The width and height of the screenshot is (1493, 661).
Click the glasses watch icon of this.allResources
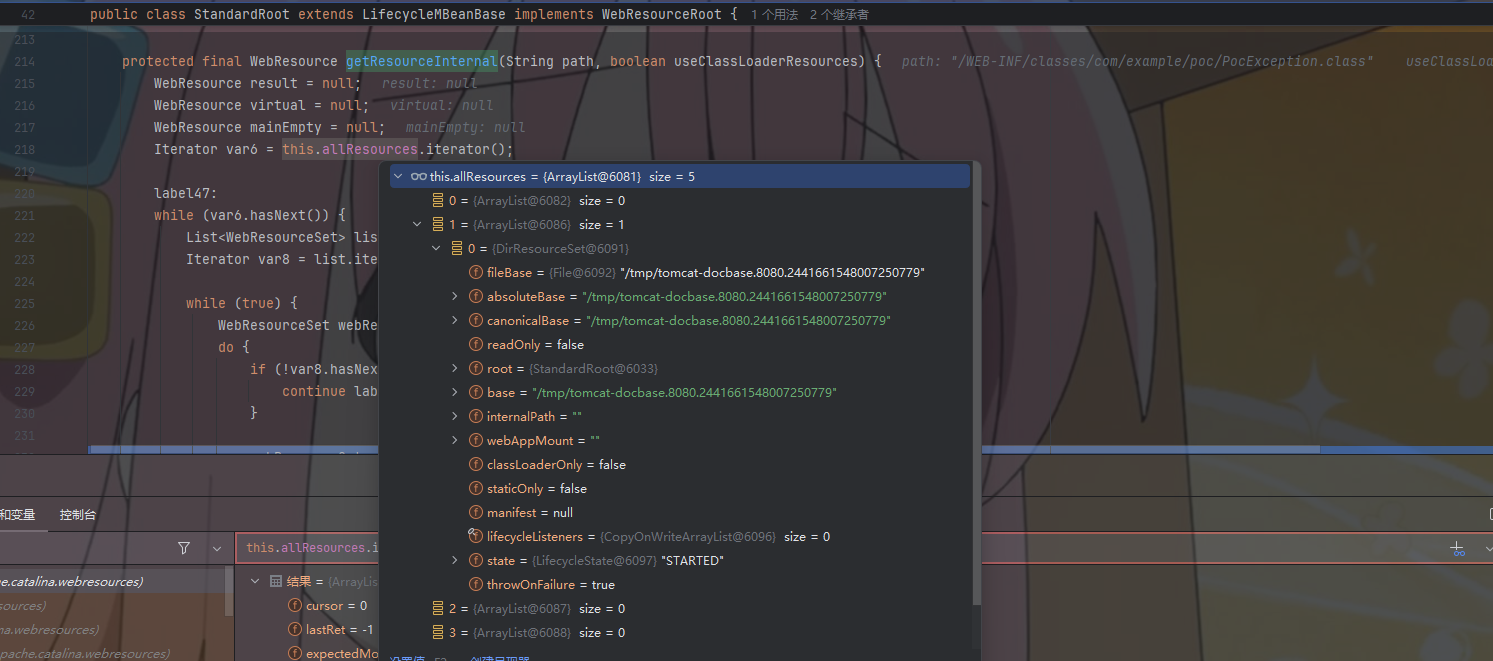[x=418, y=177]
